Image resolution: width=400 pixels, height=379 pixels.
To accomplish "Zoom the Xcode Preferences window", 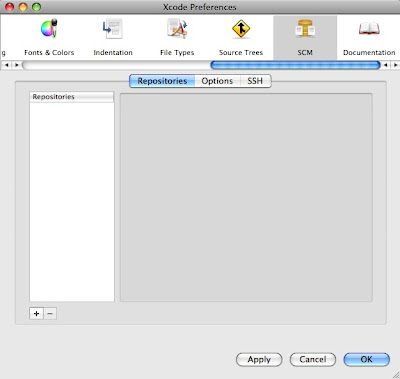I will click(x=36, y=7).
